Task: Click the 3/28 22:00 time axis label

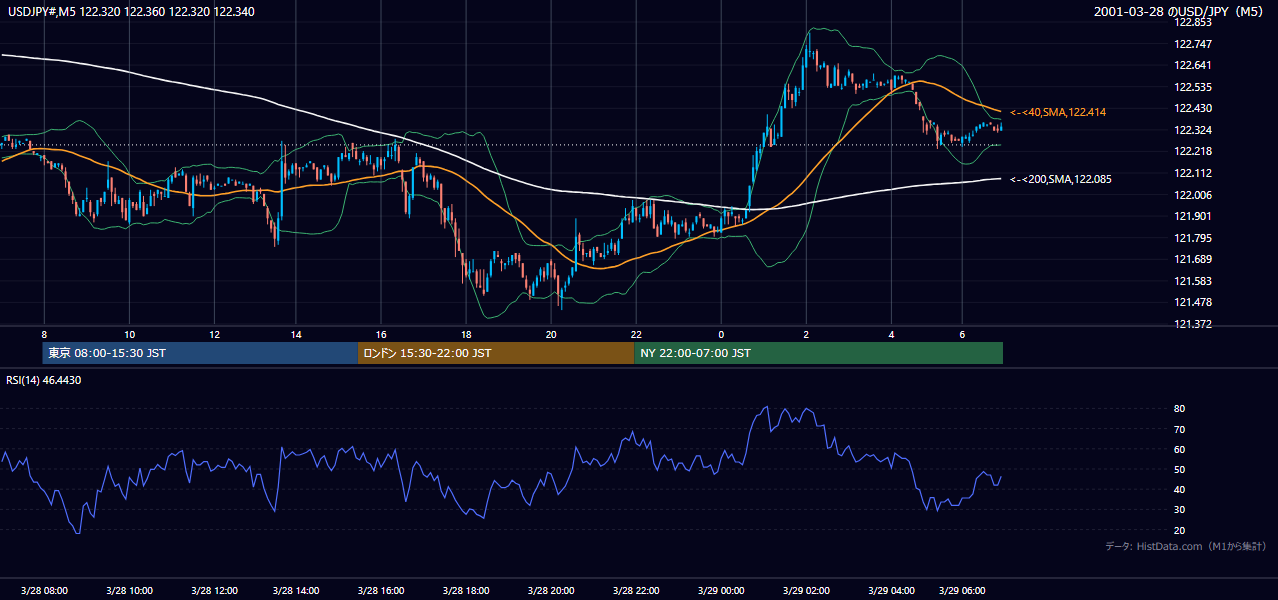Action: pyautogui.click(x=636, y=591)
